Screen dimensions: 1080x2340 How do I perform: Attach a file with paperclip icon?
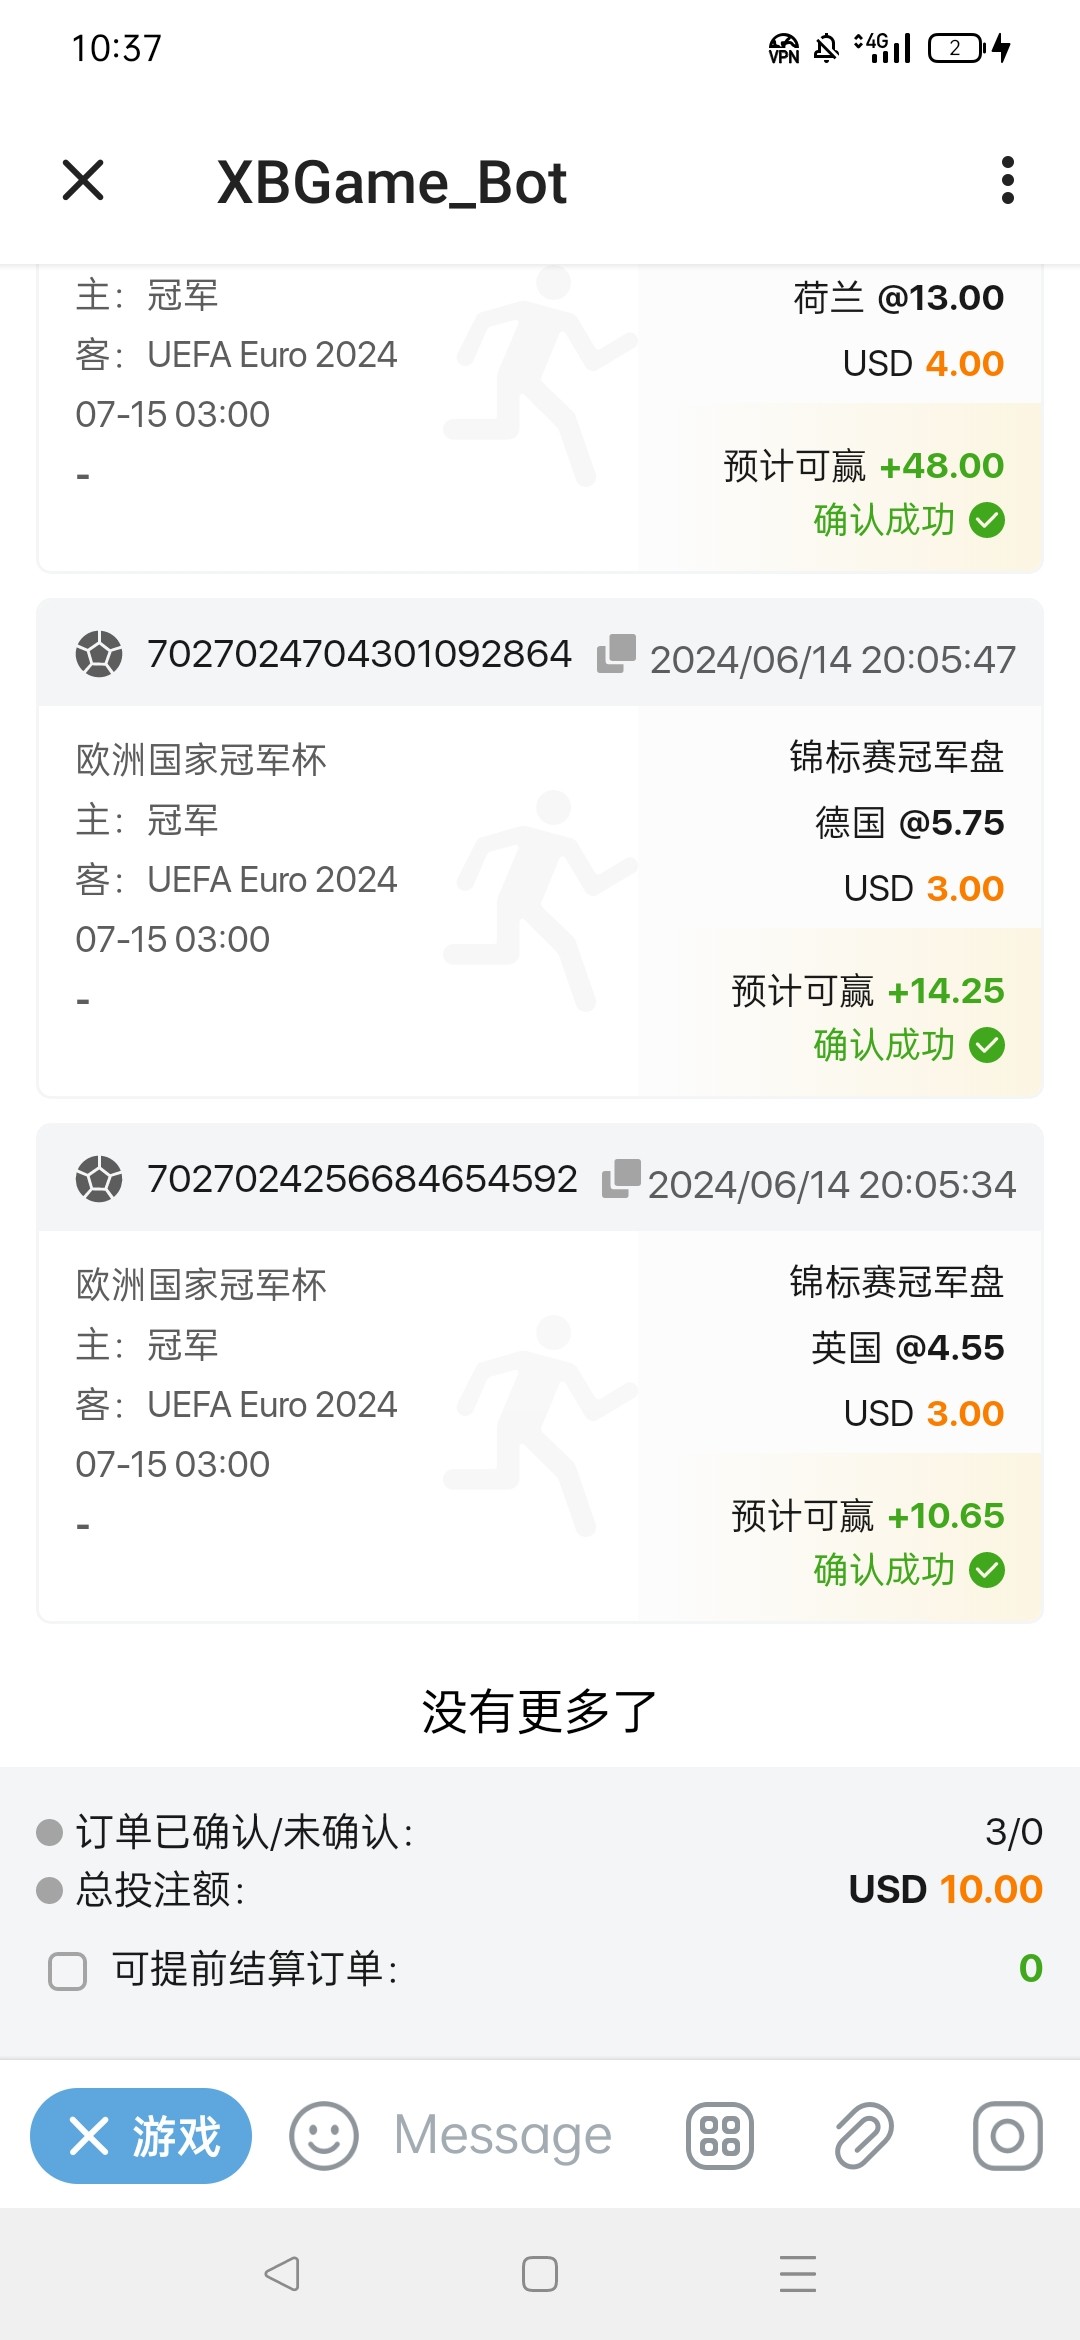tap(864, 2137)
